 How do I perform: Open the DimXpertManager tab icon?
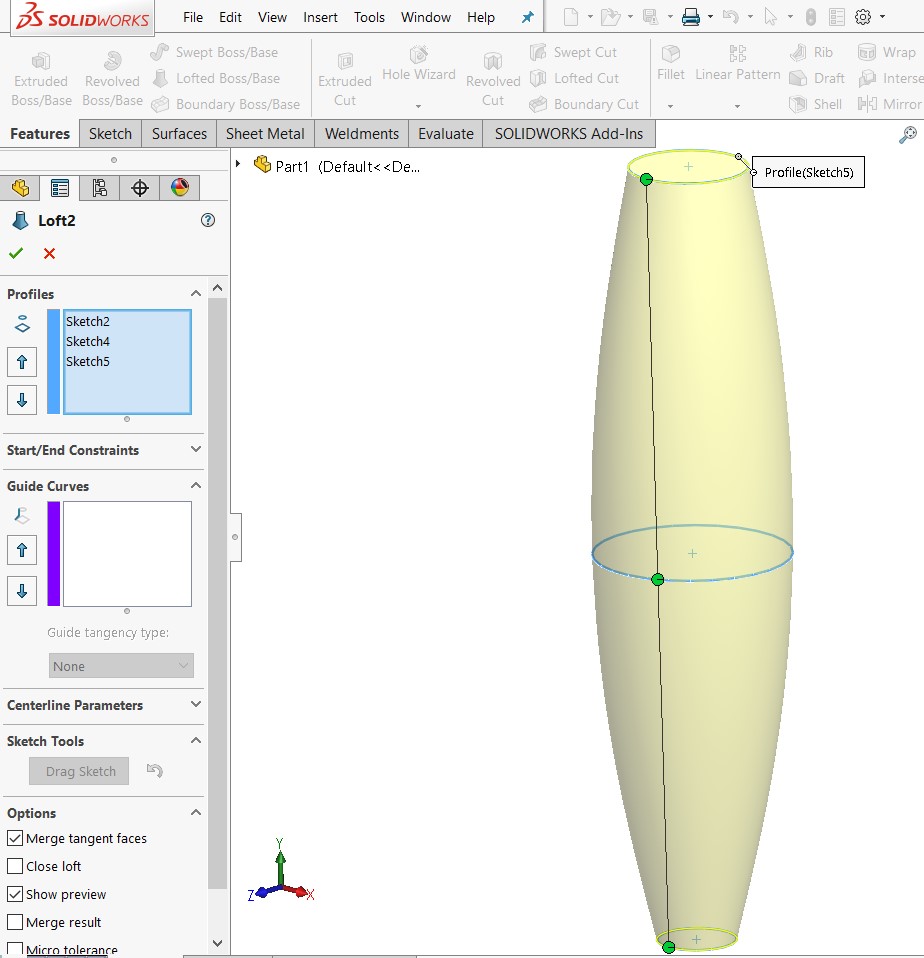140,188
